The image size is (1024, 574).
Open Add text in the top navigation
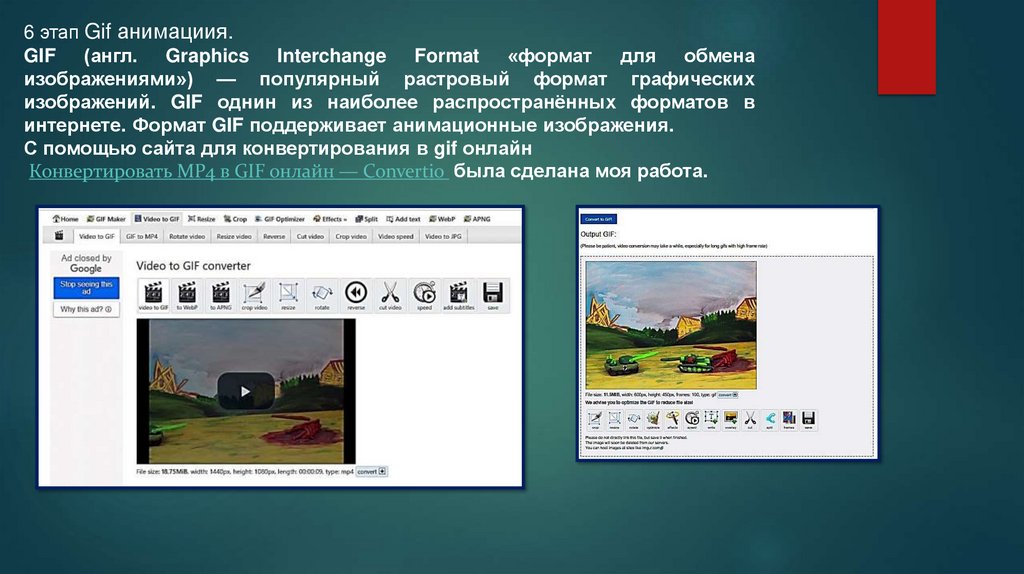pos(403,219)
